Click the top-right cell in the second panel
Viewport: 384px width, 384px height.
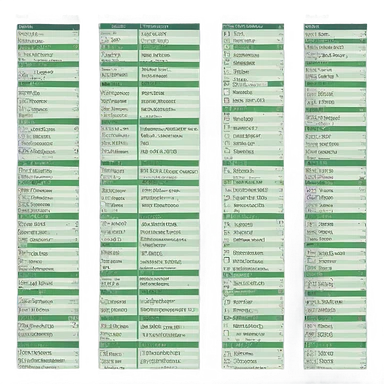(x=169, y=34)
